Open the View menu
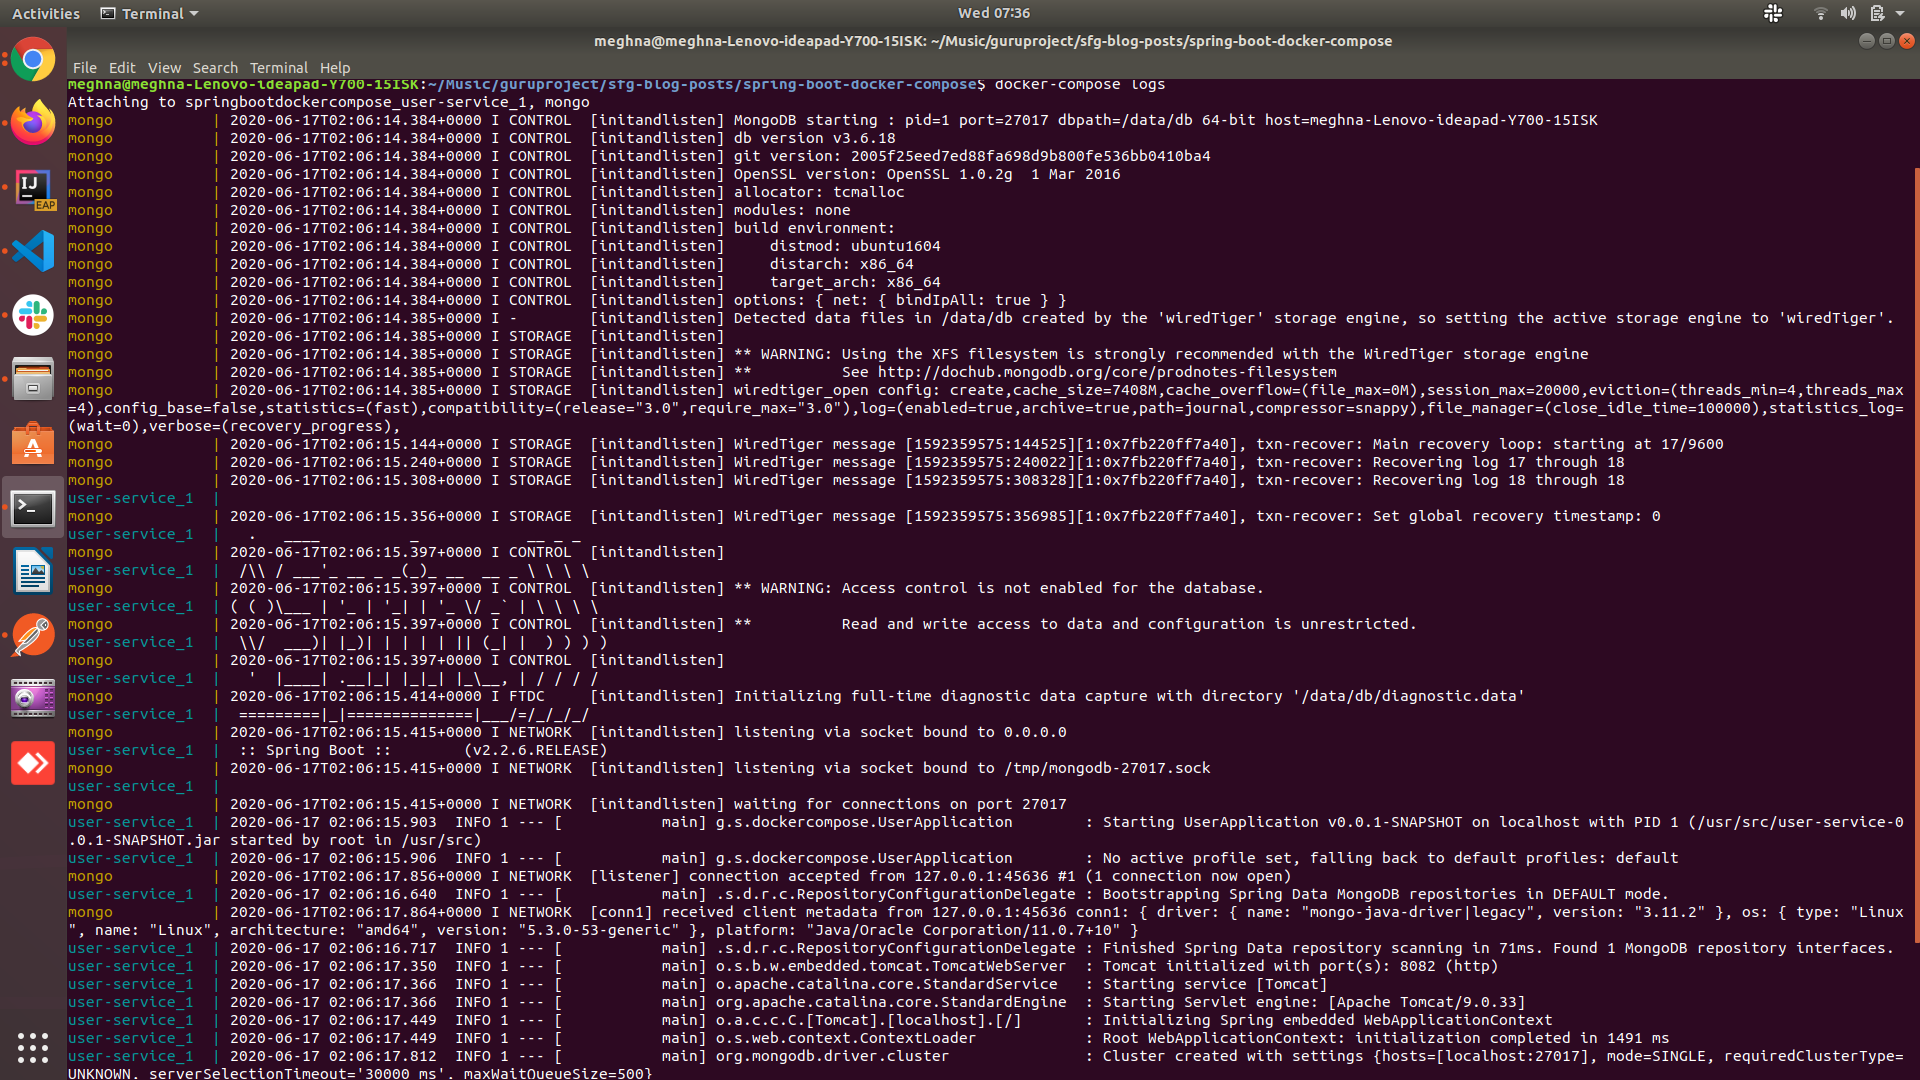 click(x=164, y=68)
